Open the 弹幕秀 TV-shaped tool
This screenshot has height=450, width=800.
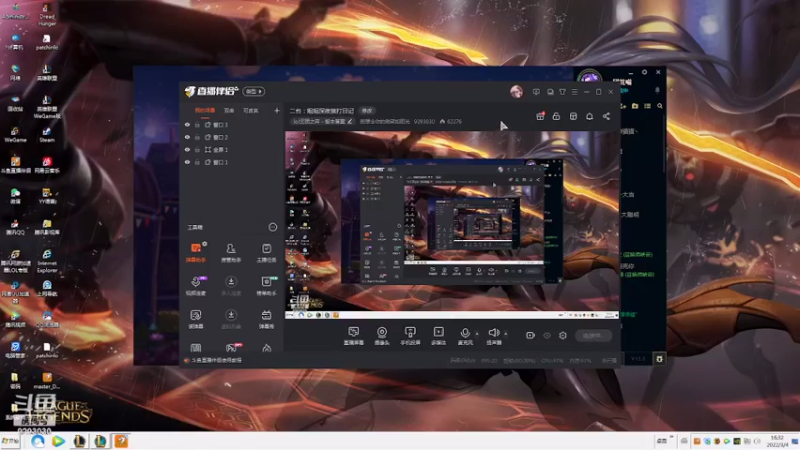266,319
